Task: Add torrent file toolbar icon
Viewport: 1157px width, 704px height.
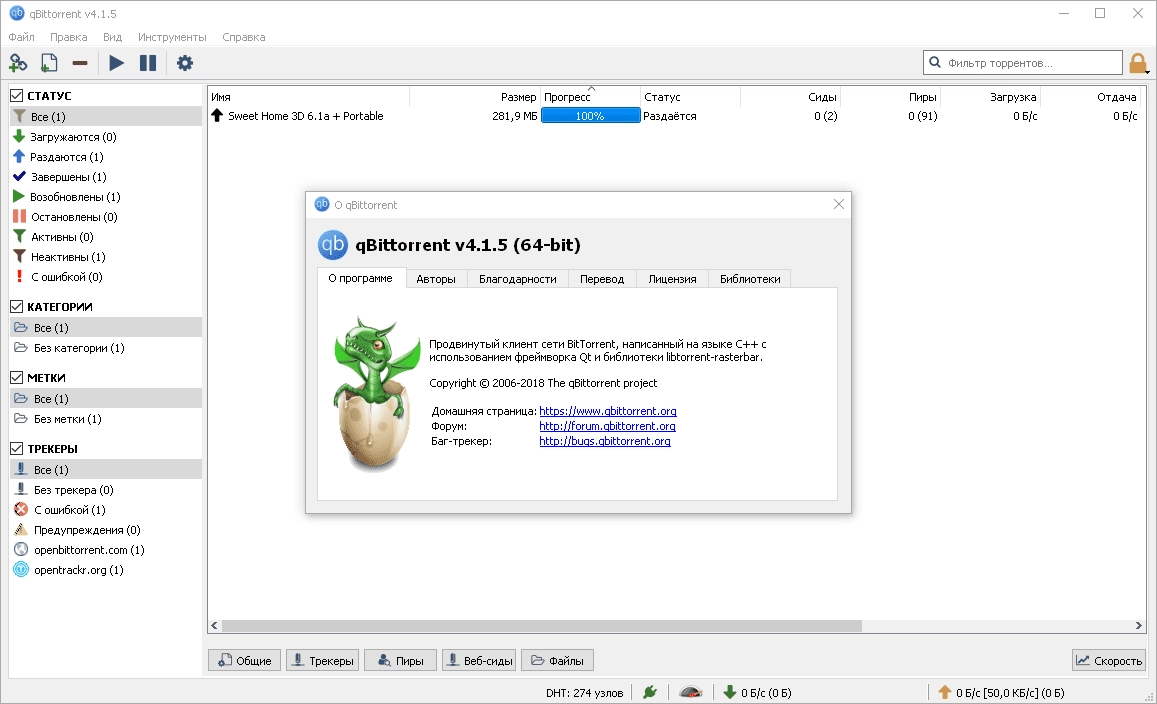Action: tap(49, 63)
